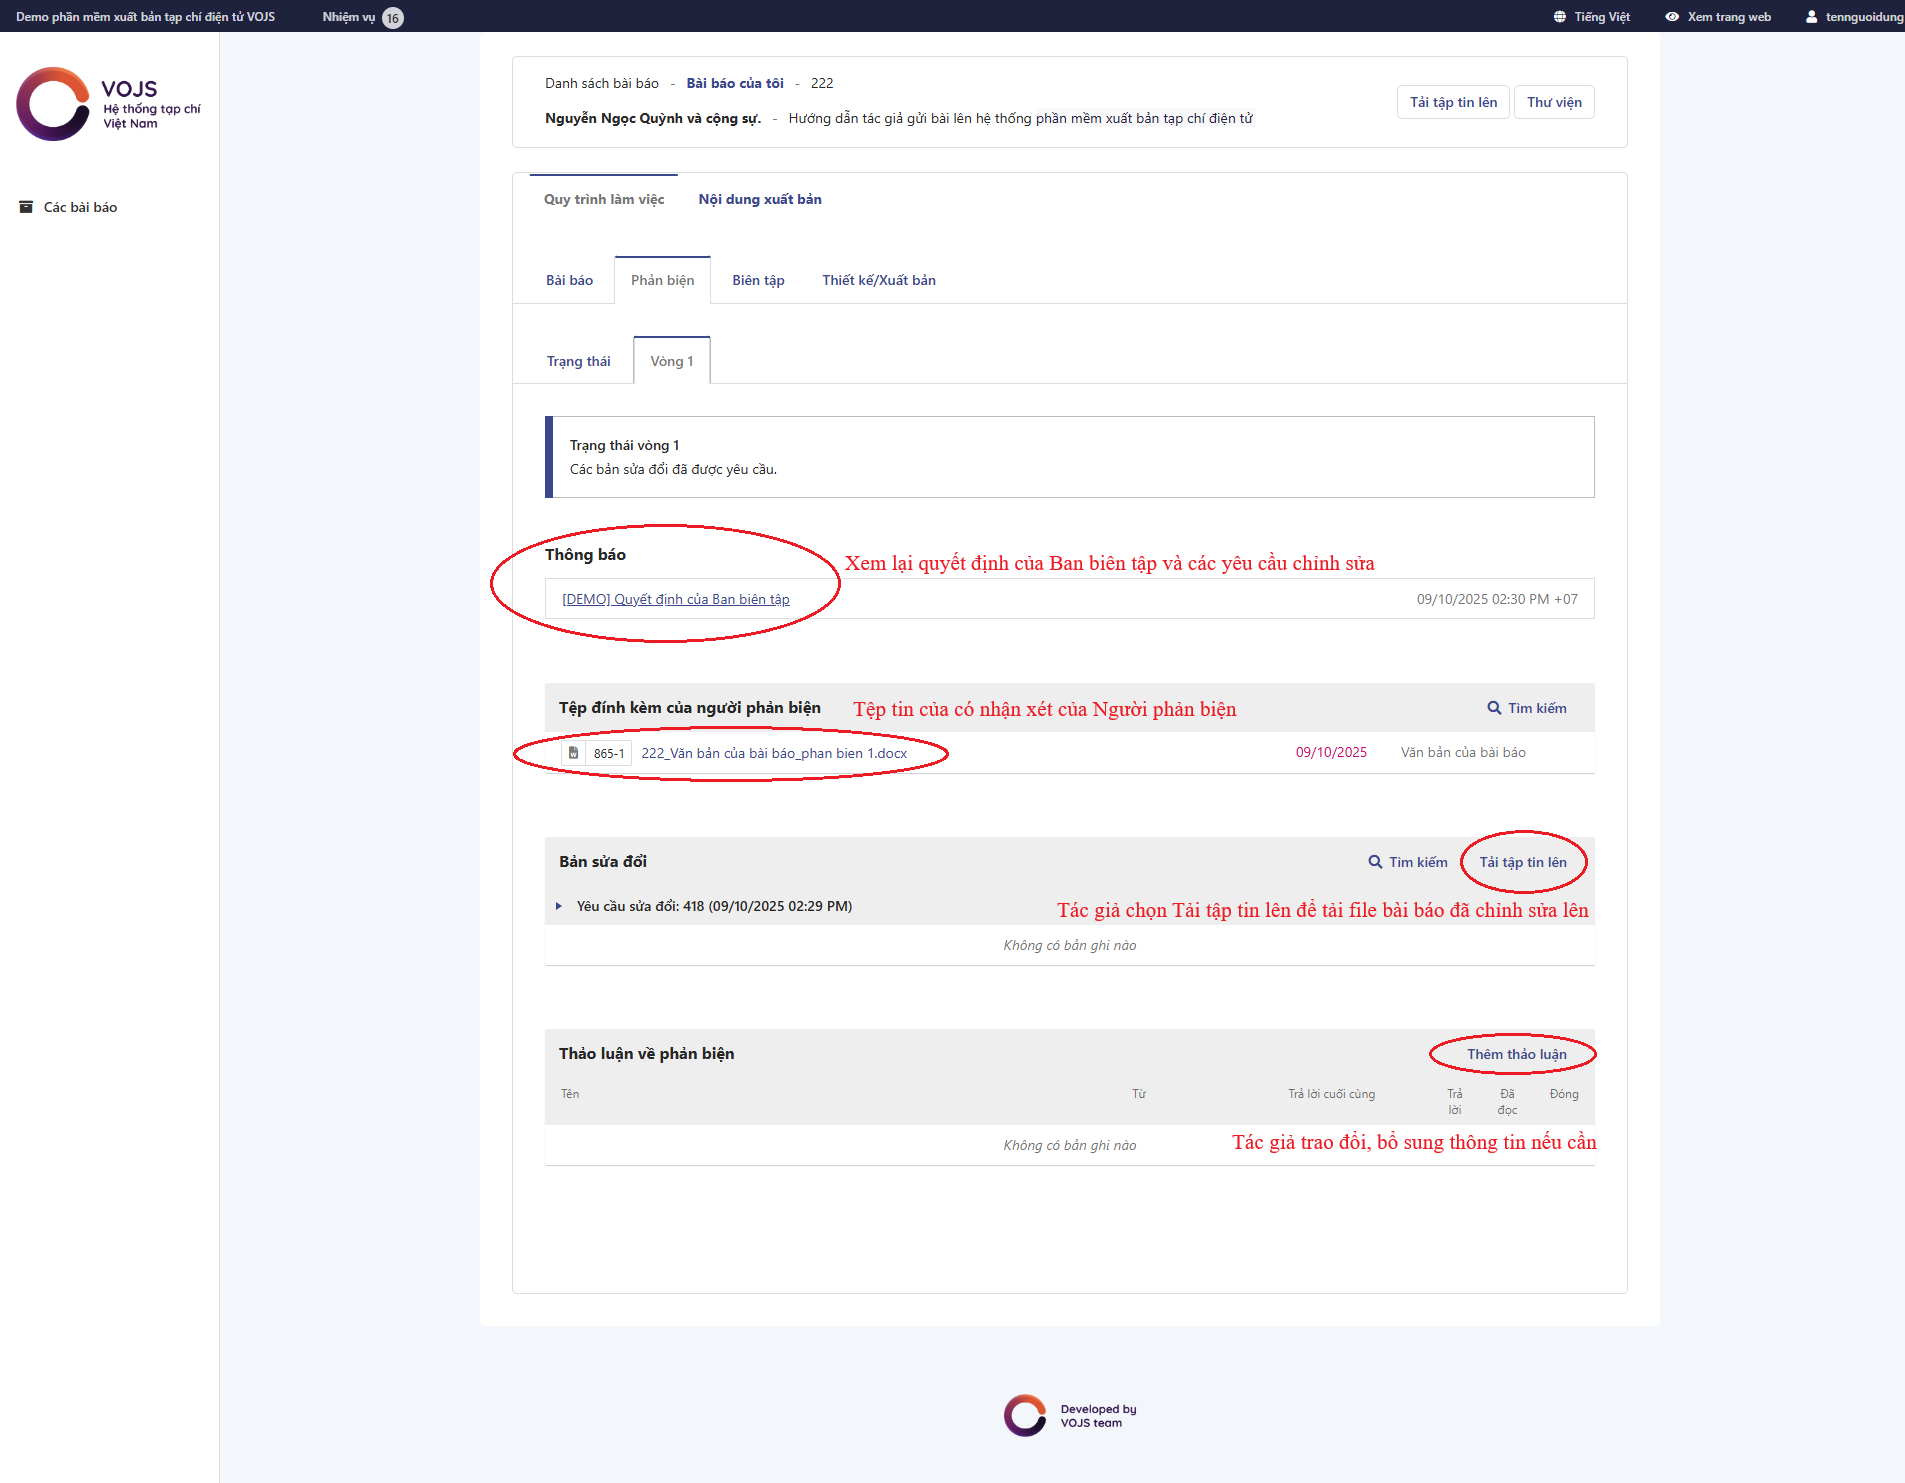The height and width of the screenshot is (1483, 1905).
Task: Click the document icon for file 865-1
Action: 573,753
